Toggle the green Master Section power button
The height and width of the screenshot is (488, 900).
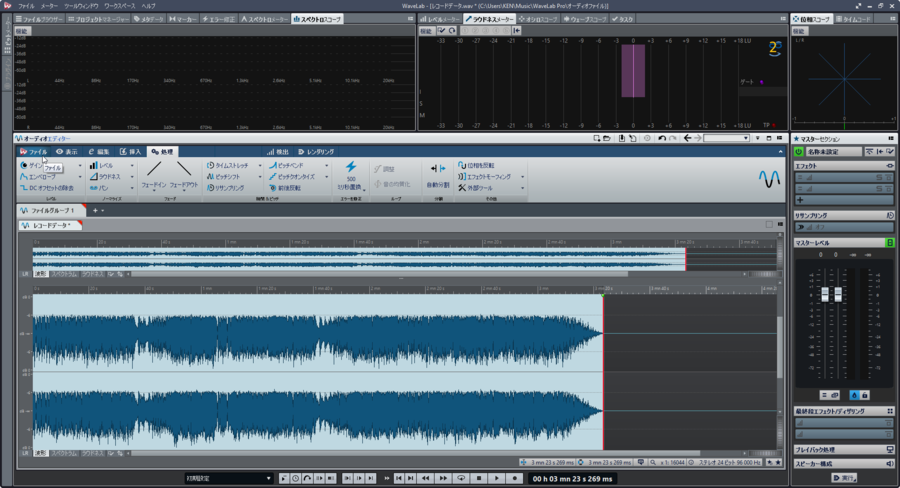point(798,152)
